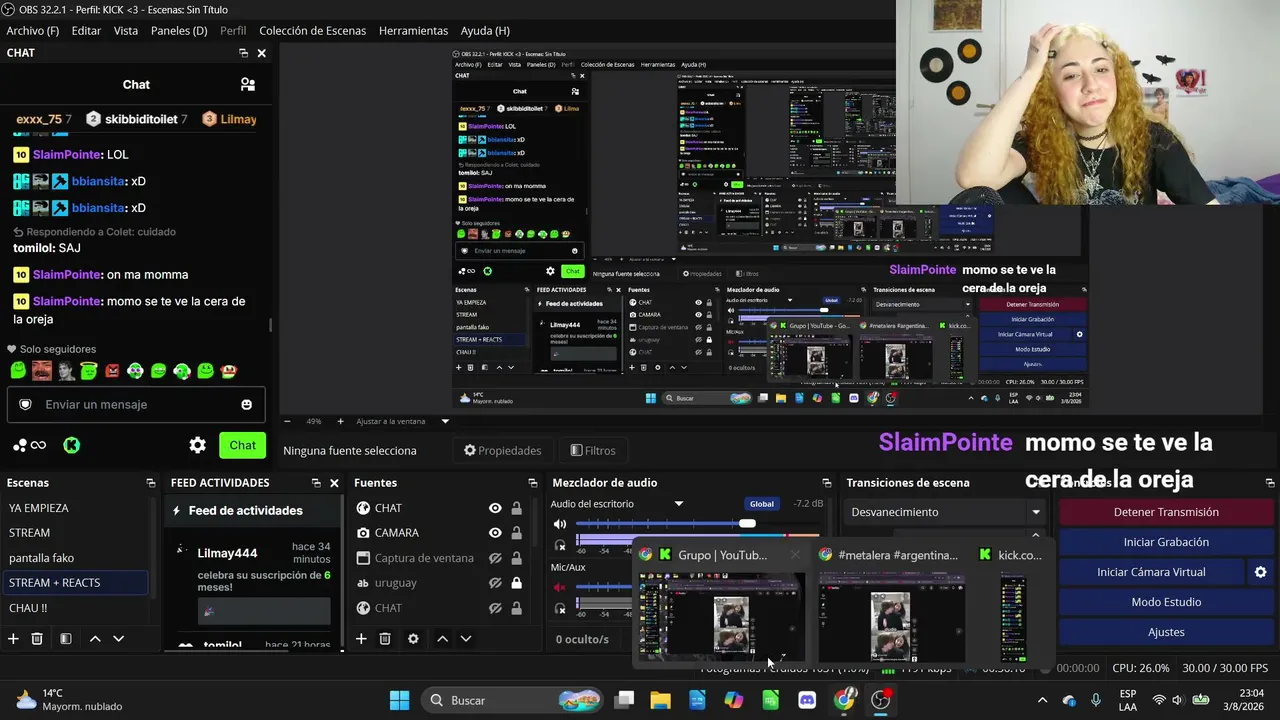Show the Captura de ventana source
Image resolution: width=1280 pixels, height=720 pixels.
click(x=495, y=558)
